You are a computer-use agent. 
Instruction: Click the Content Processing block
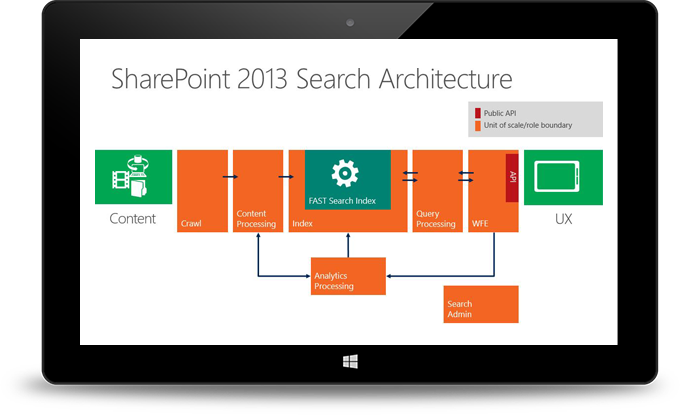point(258,191)
